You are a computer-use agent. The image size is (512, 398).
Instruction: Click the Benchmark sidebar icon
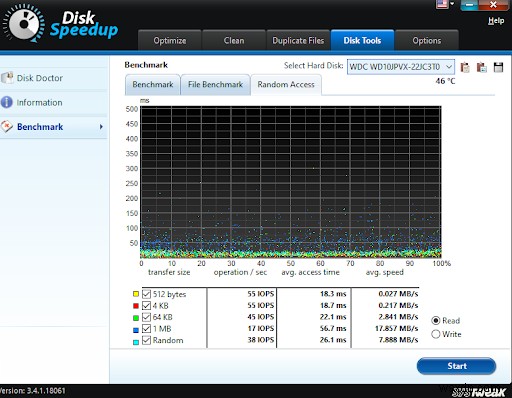(x=7, y=127)
